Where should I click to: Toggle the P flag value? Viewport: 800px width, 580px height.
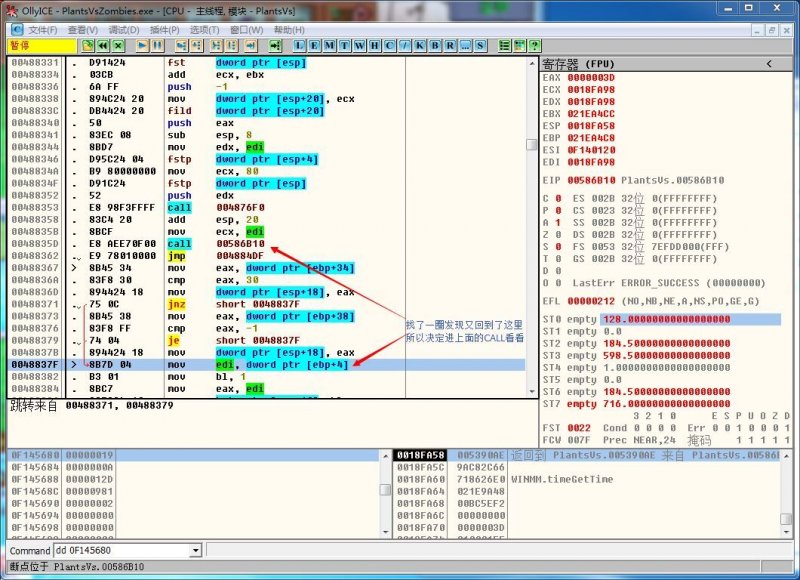coord(558,211)
